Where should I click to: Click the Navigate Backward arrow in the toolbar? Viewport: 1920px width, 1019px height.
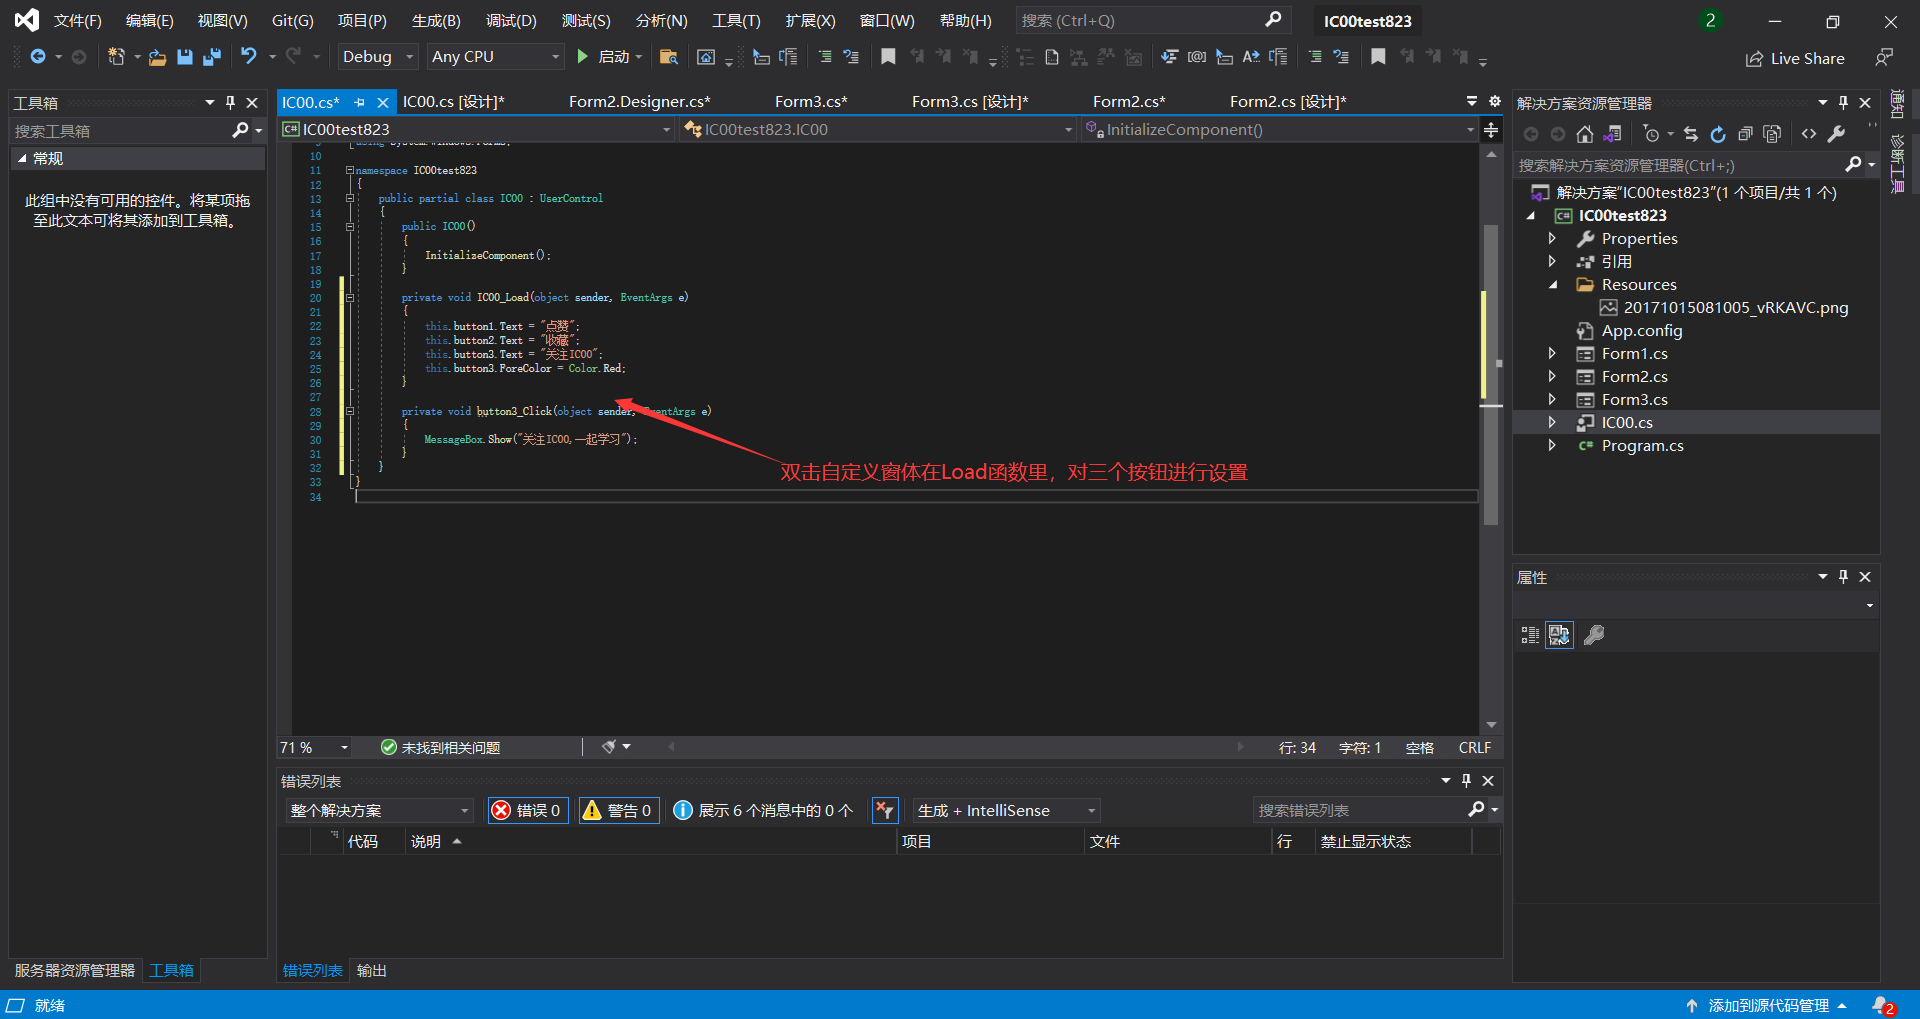38,57
